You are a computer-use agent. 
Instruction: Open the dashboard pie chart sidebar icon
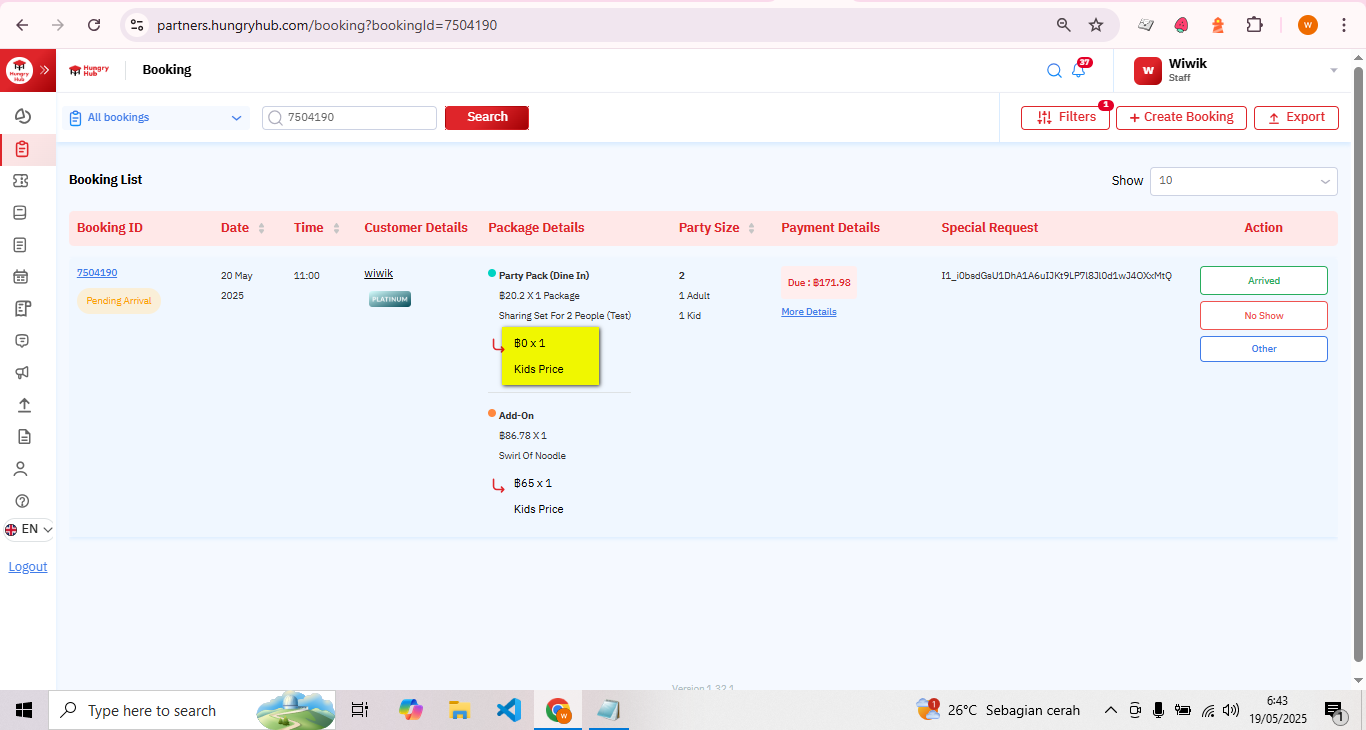pos(22,117)
